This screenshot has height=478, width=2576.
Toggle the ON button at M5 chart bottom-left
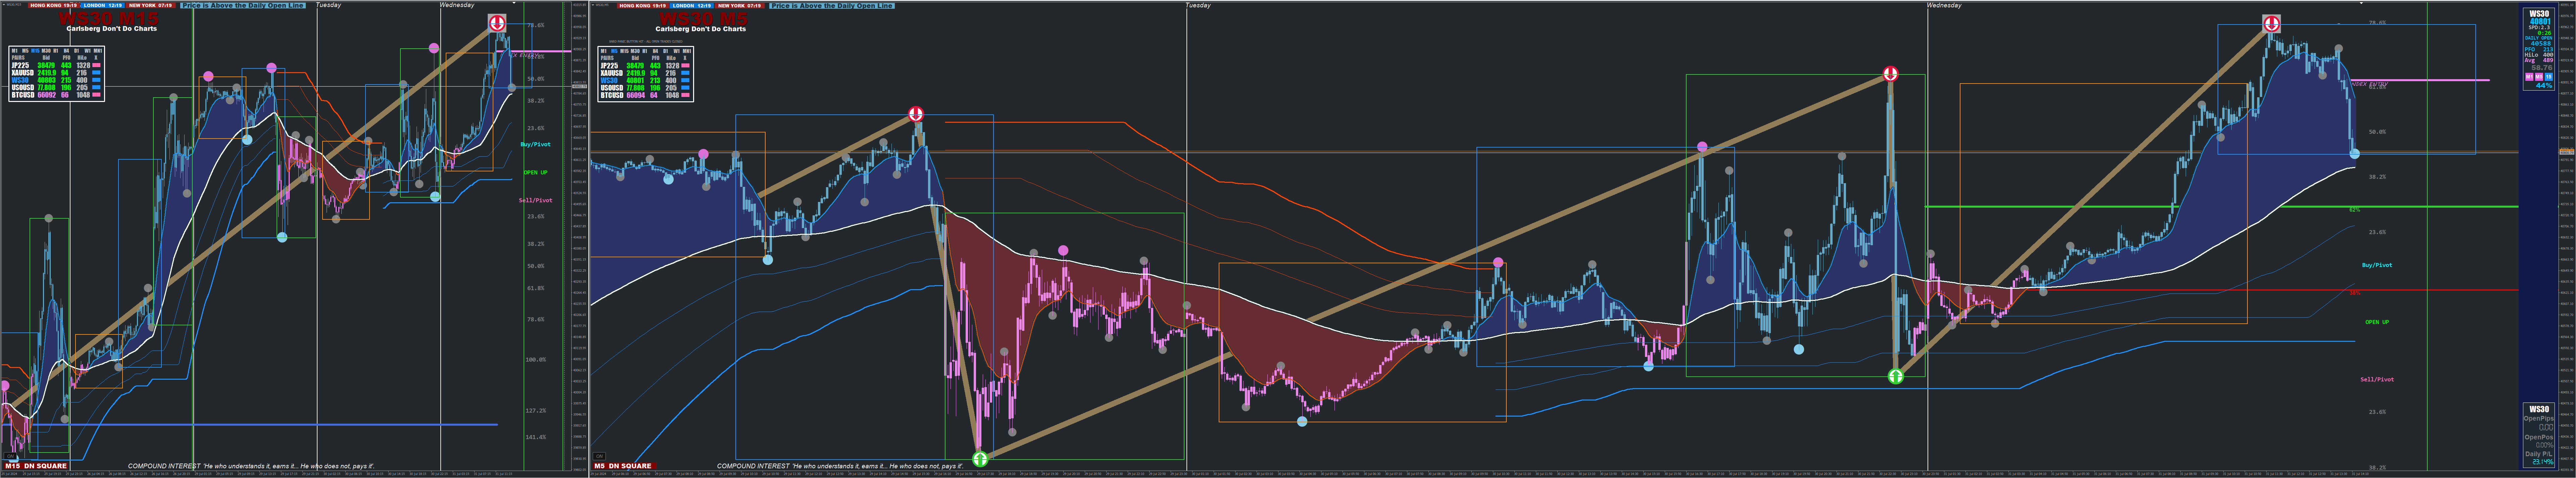click(600, 456)
